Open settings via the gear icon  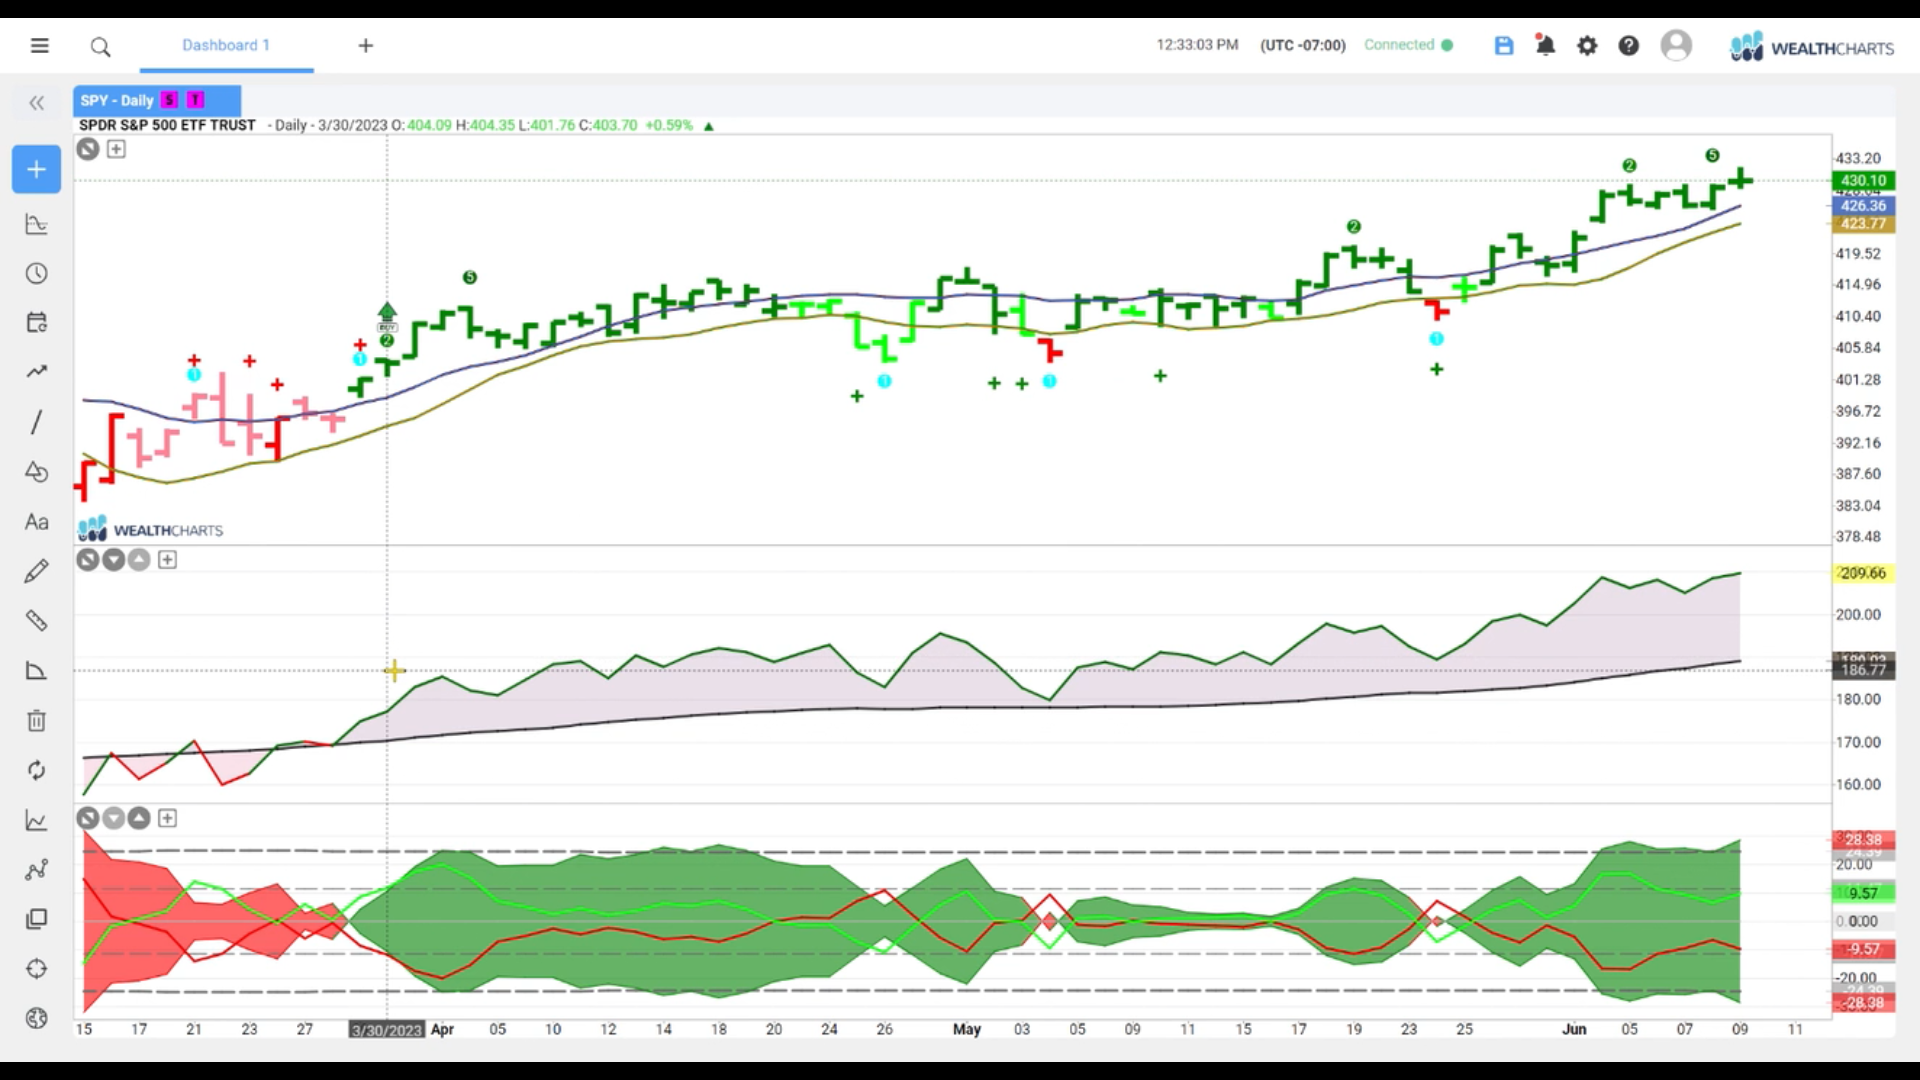pyautogui.click(x=1587, y=46)
